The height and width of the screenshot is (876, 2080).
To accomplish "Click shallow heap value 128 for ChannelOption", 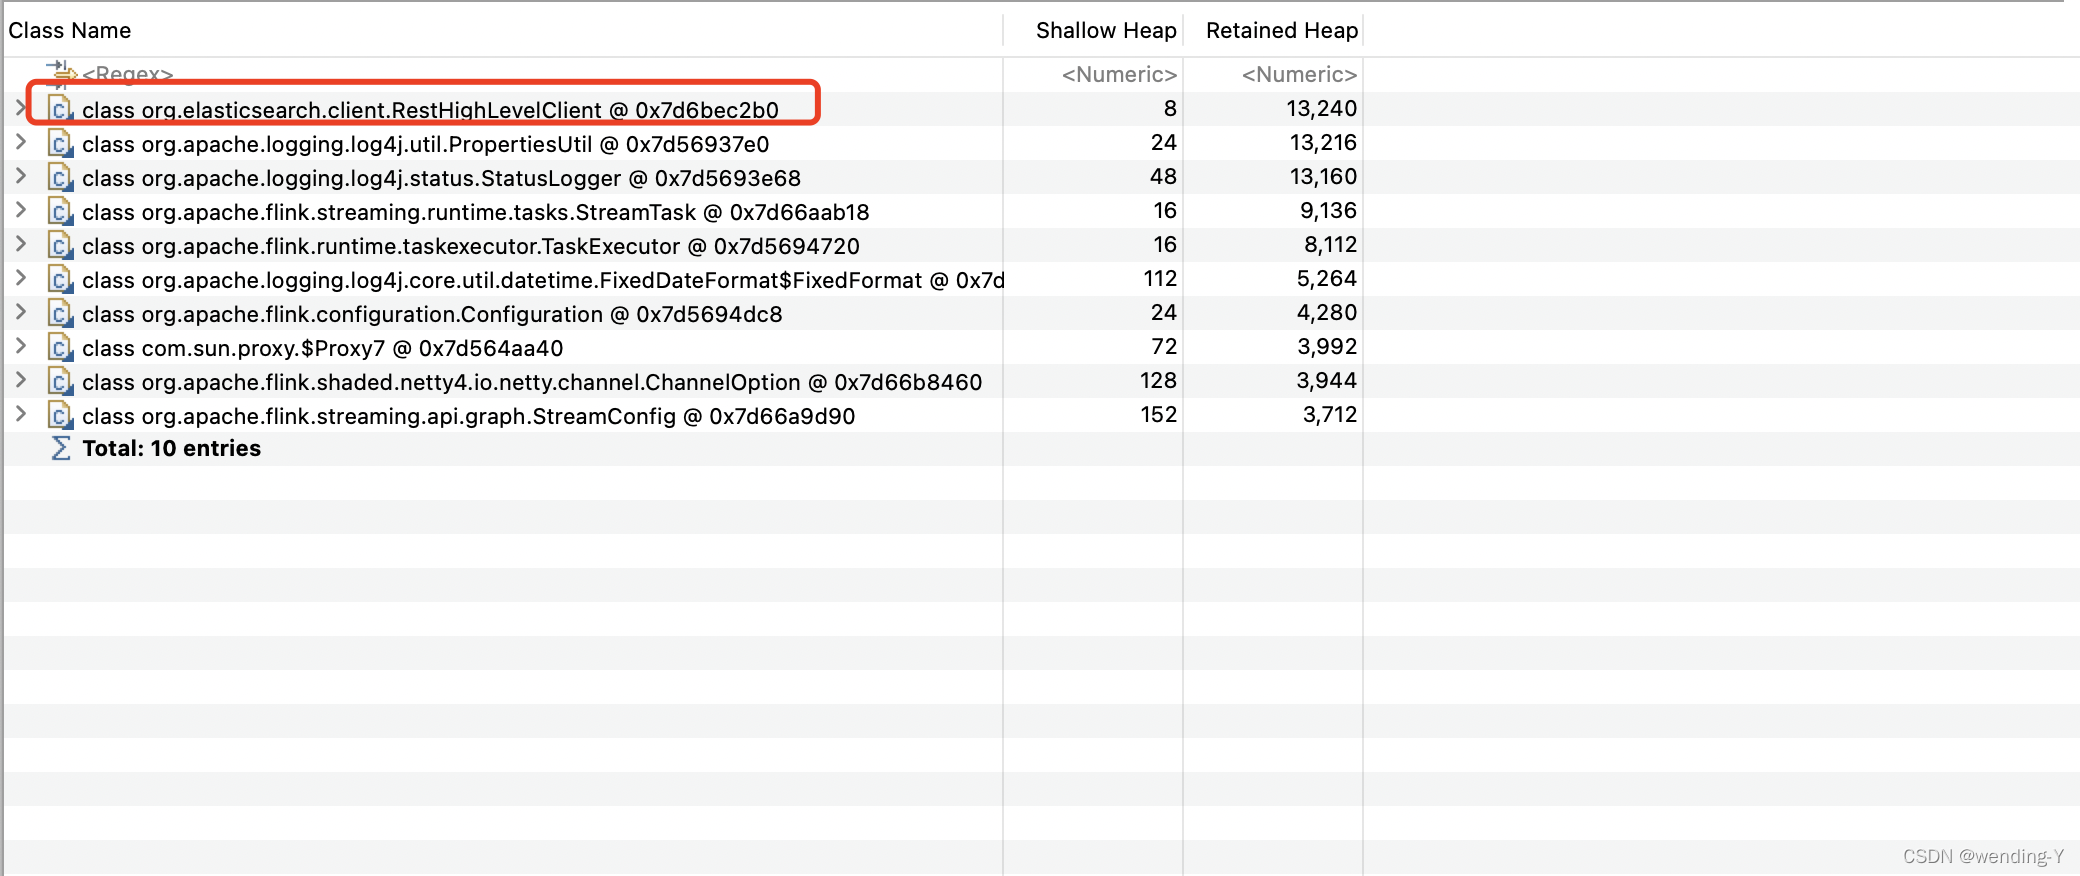I will pos(1158,380).
